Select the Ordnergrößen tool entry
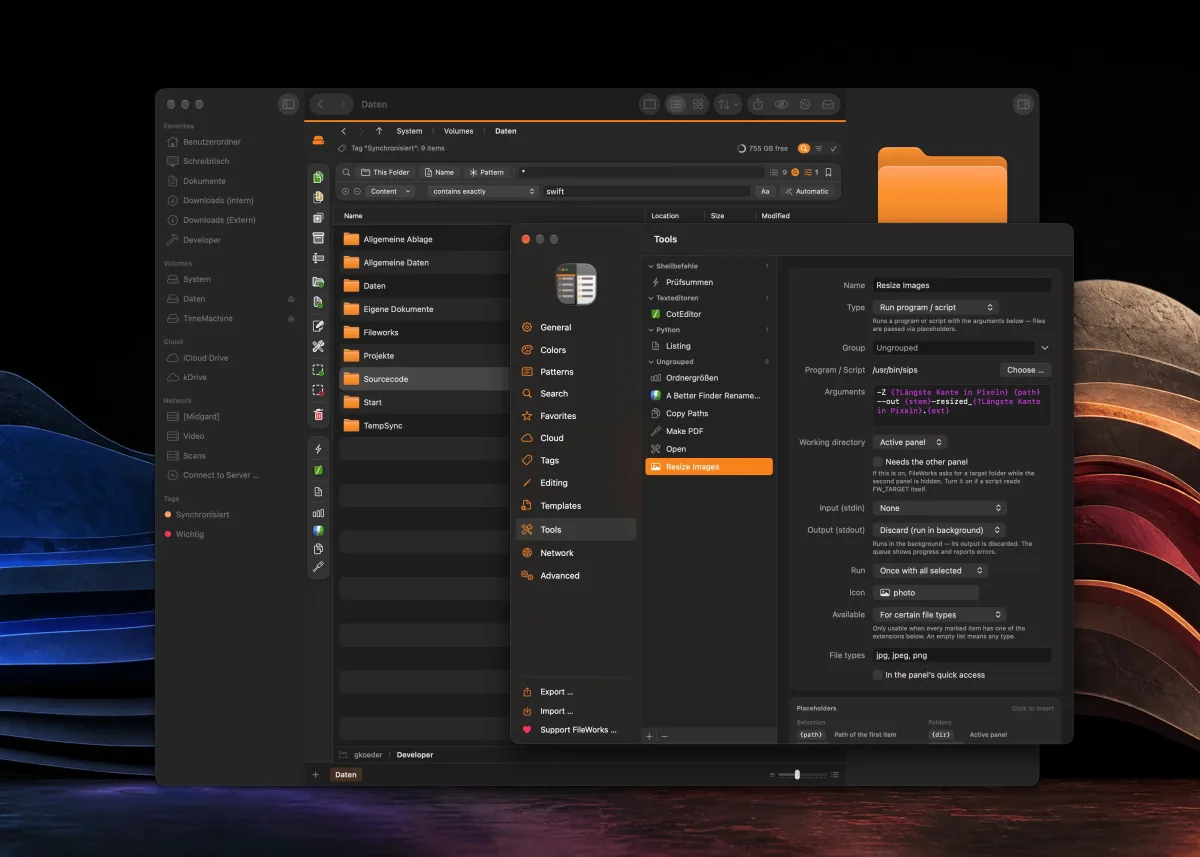1200x857 pixels. pos(709,378)
